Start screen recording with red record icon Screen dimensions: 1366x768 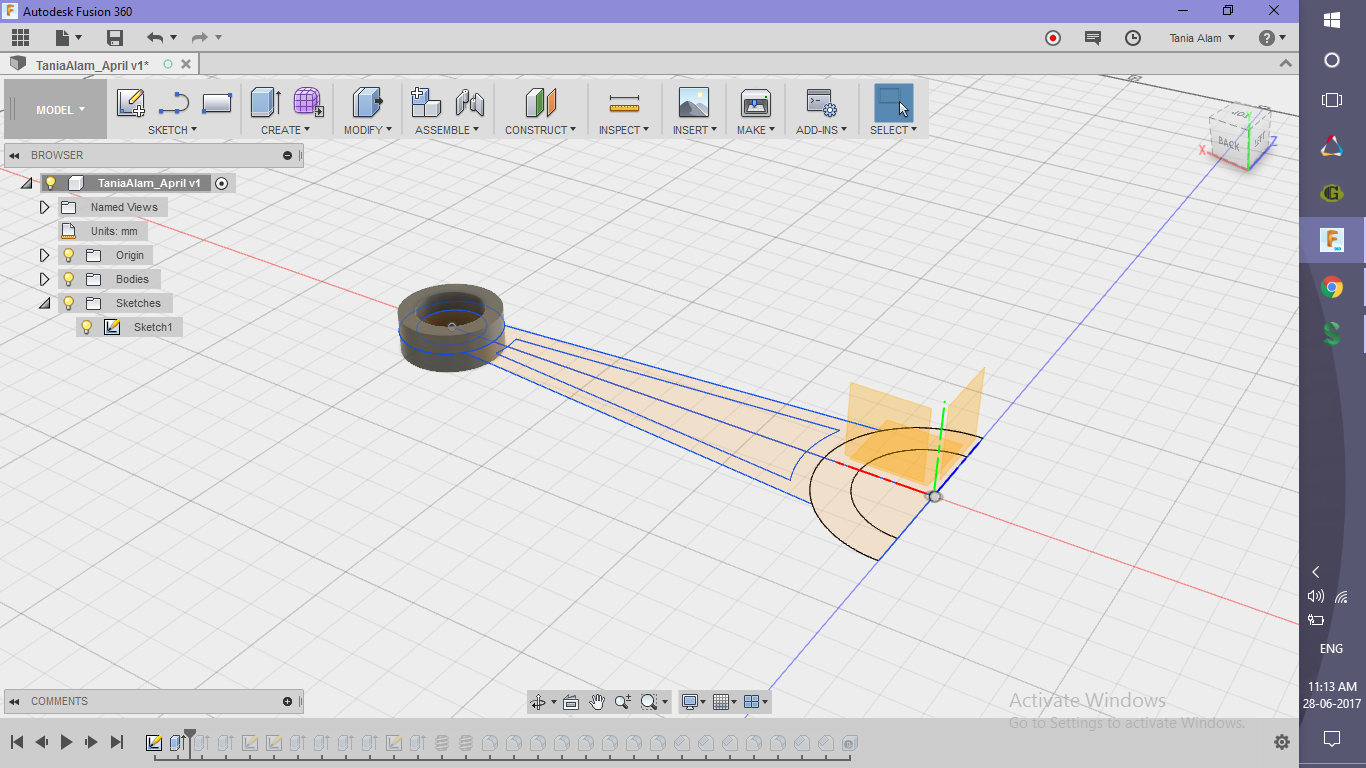[1053, 38]
